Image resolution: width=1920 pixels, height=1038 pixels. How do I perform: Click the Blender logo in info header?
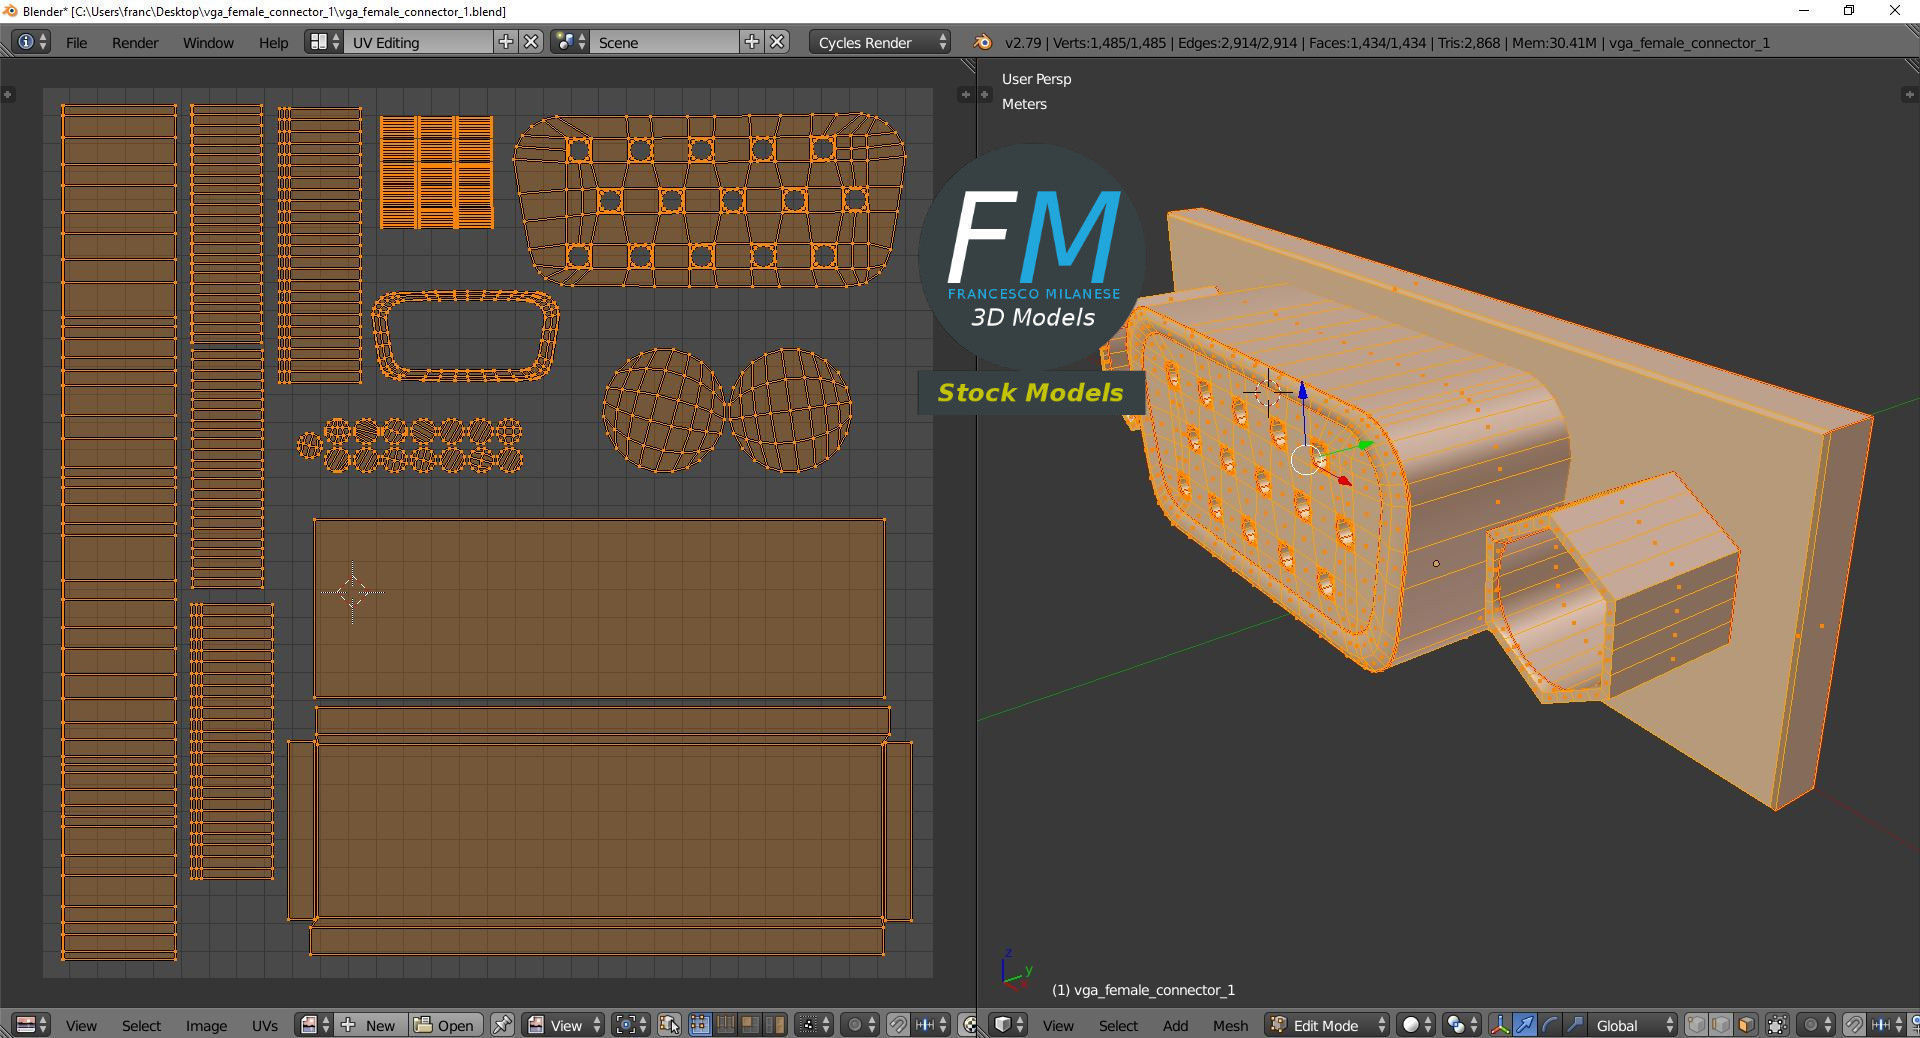click(983, 42)
